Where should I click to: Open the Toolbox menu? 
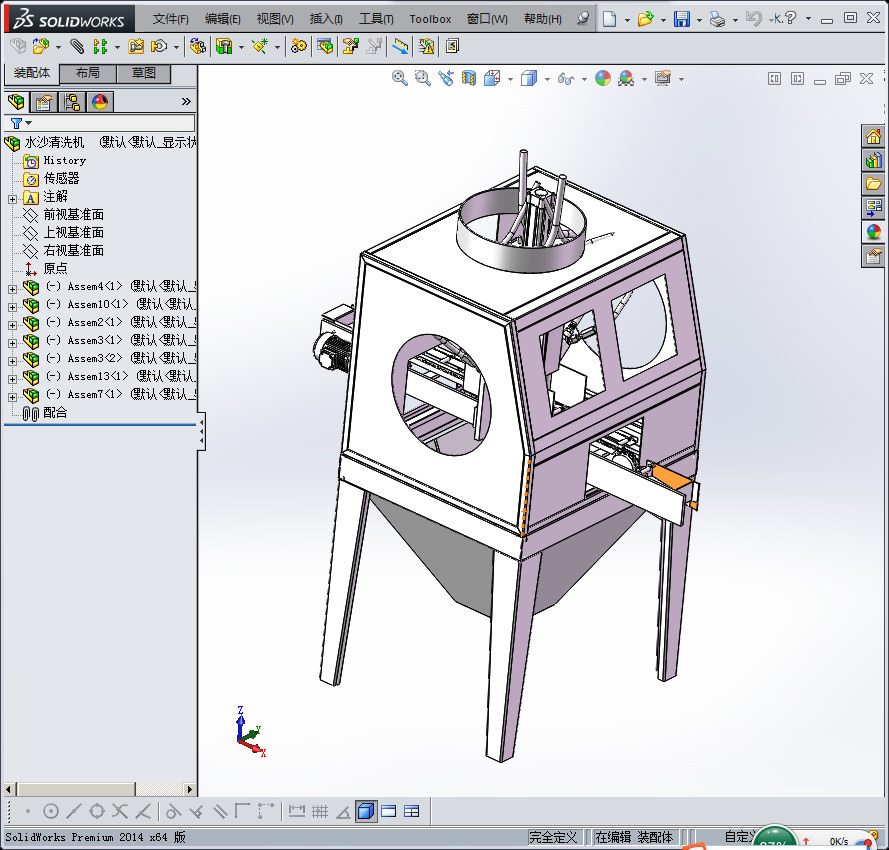[430, 19]
